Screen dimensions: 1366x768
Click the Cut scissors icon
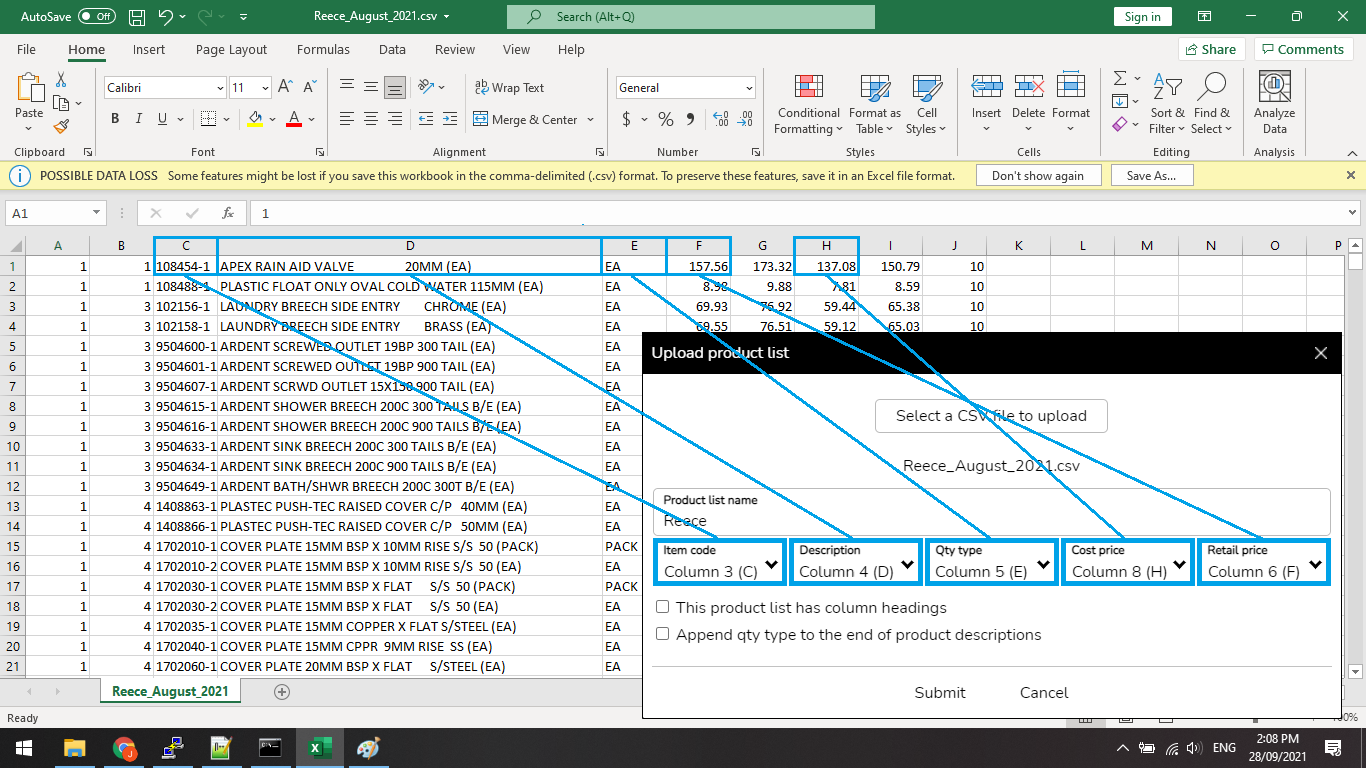click(61, 80)
